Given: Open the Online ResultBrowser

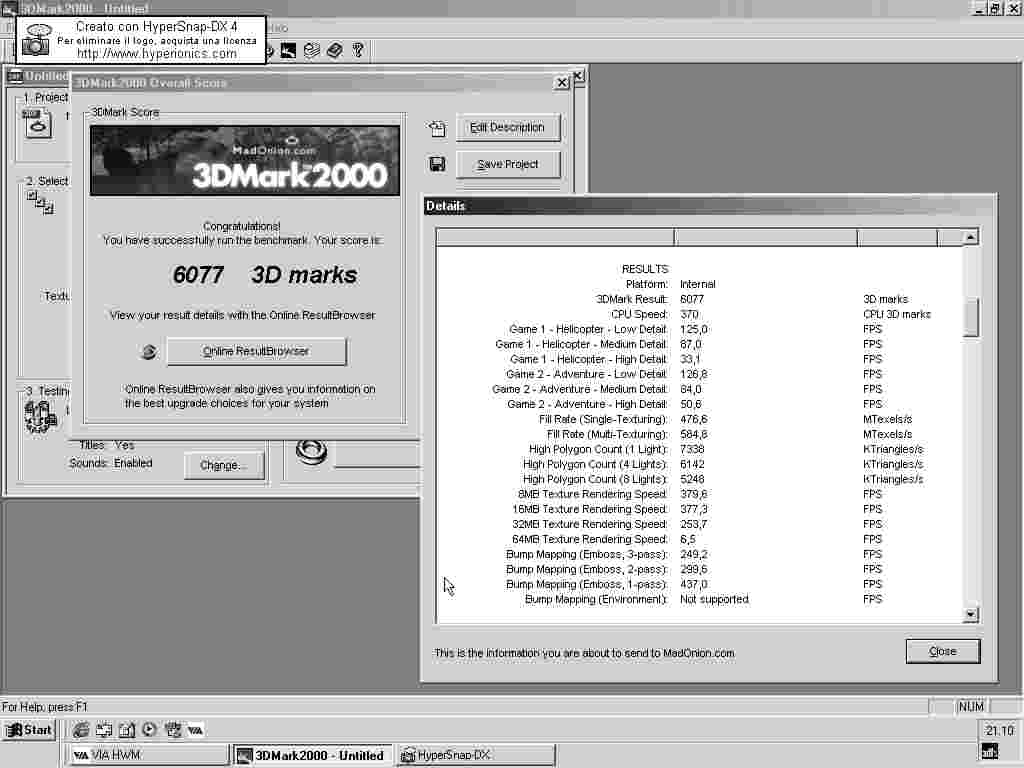Looking at the screenshot, I should pyautogui.click(x=256, y=351).
